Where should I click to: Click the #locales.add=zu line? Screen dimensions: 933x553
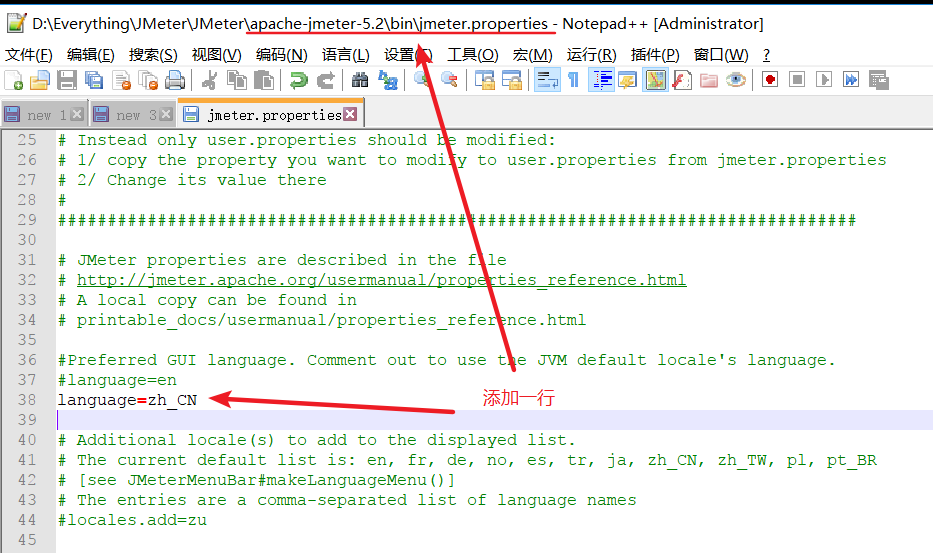click(x=132, y=520)
